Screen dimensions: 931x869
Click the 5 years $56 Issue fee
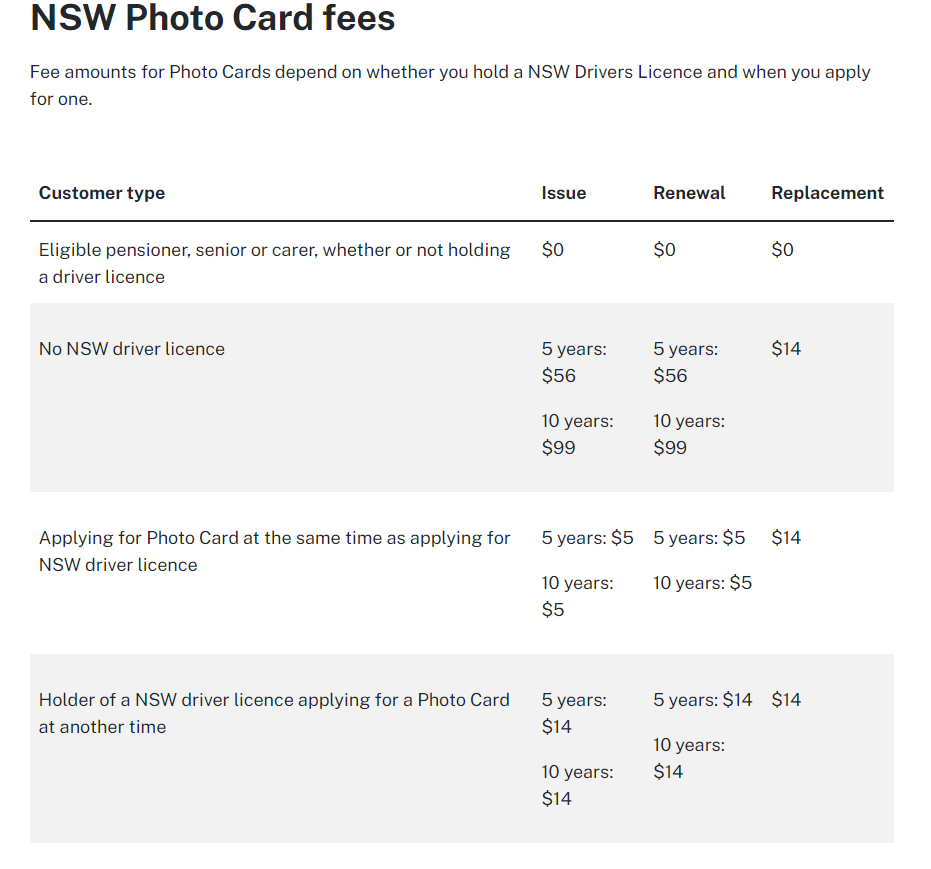click(574, 362)
